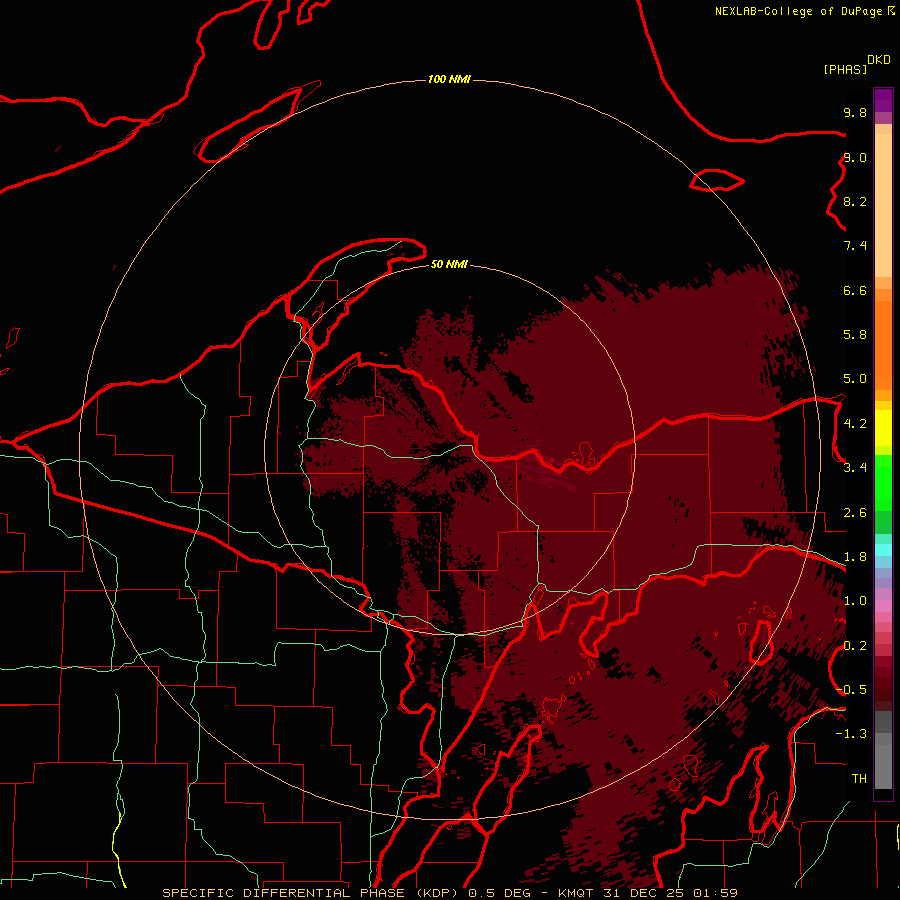900x900 pixels.
Task: Select the 2.6 scale value
Action: (x=855, y=513)
